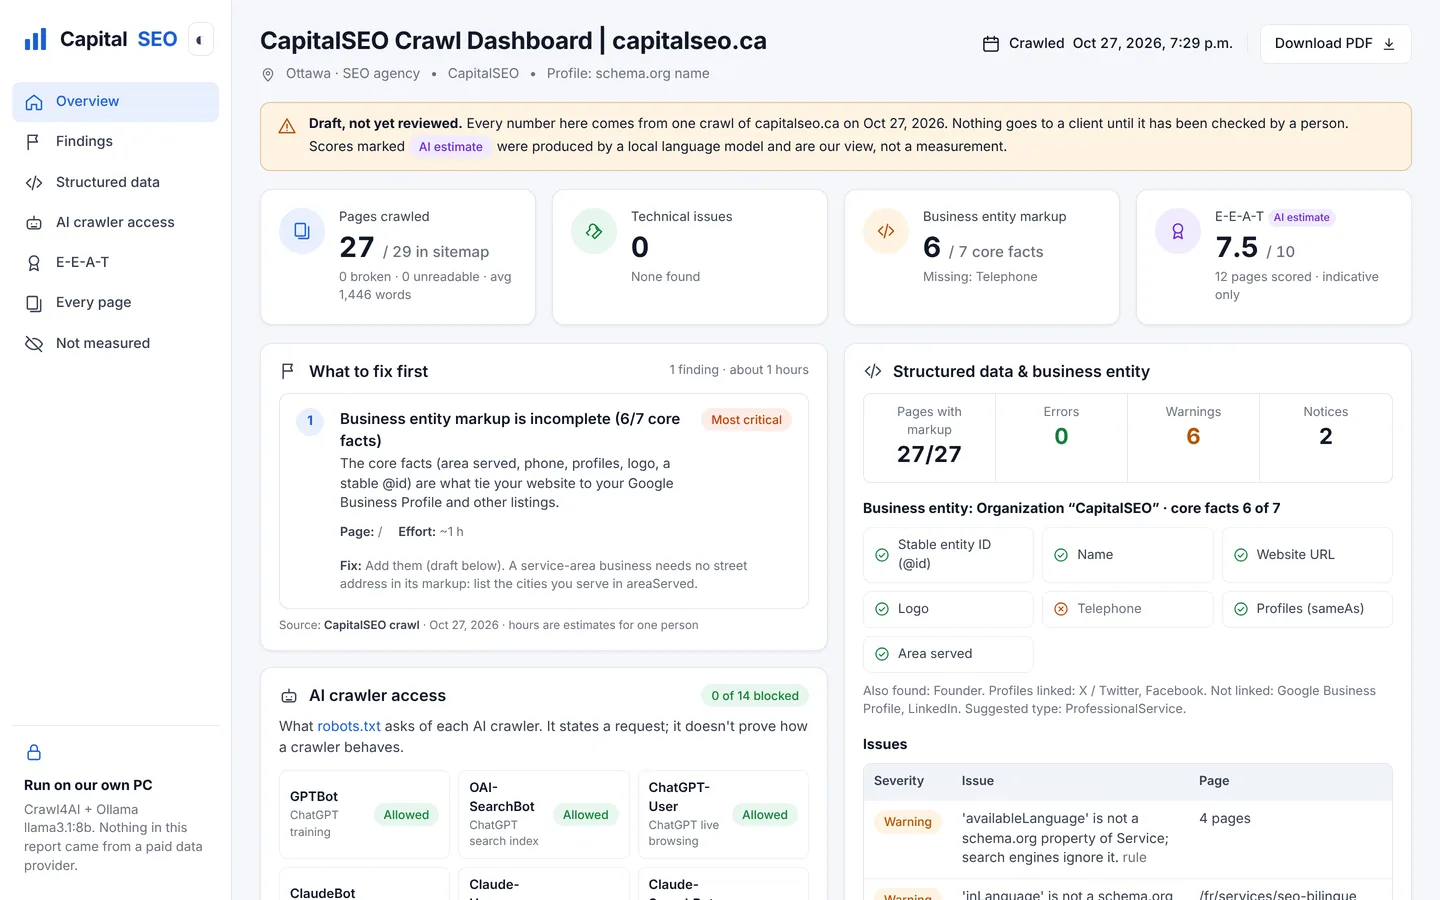Viewport: 1440px width, 900px height.
Task: Click the flag icon by What to fix first
Action: (288, 371)
